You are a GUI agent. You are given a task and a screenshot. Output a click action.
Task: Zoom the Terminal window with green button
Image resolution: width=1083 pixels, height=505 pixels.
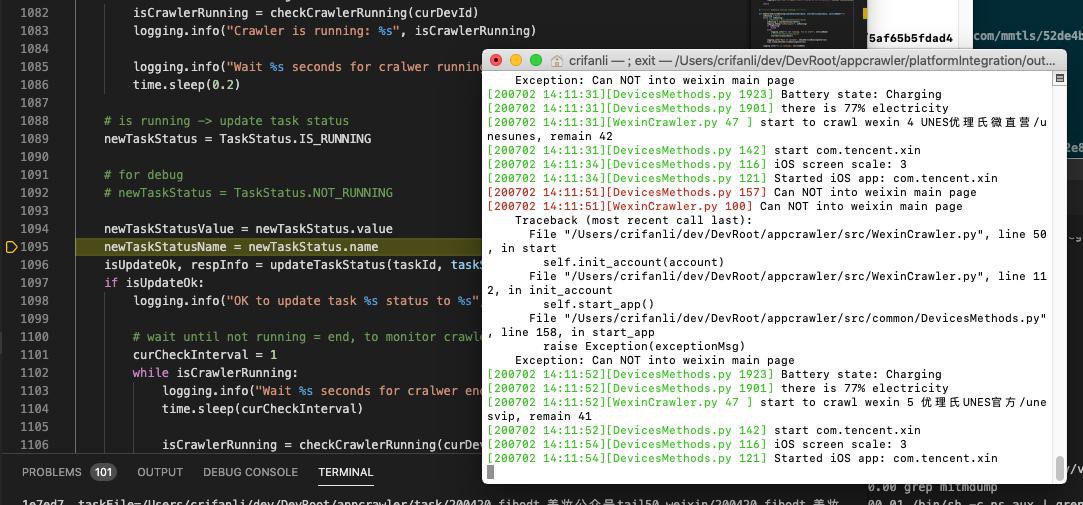tap(535, 60)
